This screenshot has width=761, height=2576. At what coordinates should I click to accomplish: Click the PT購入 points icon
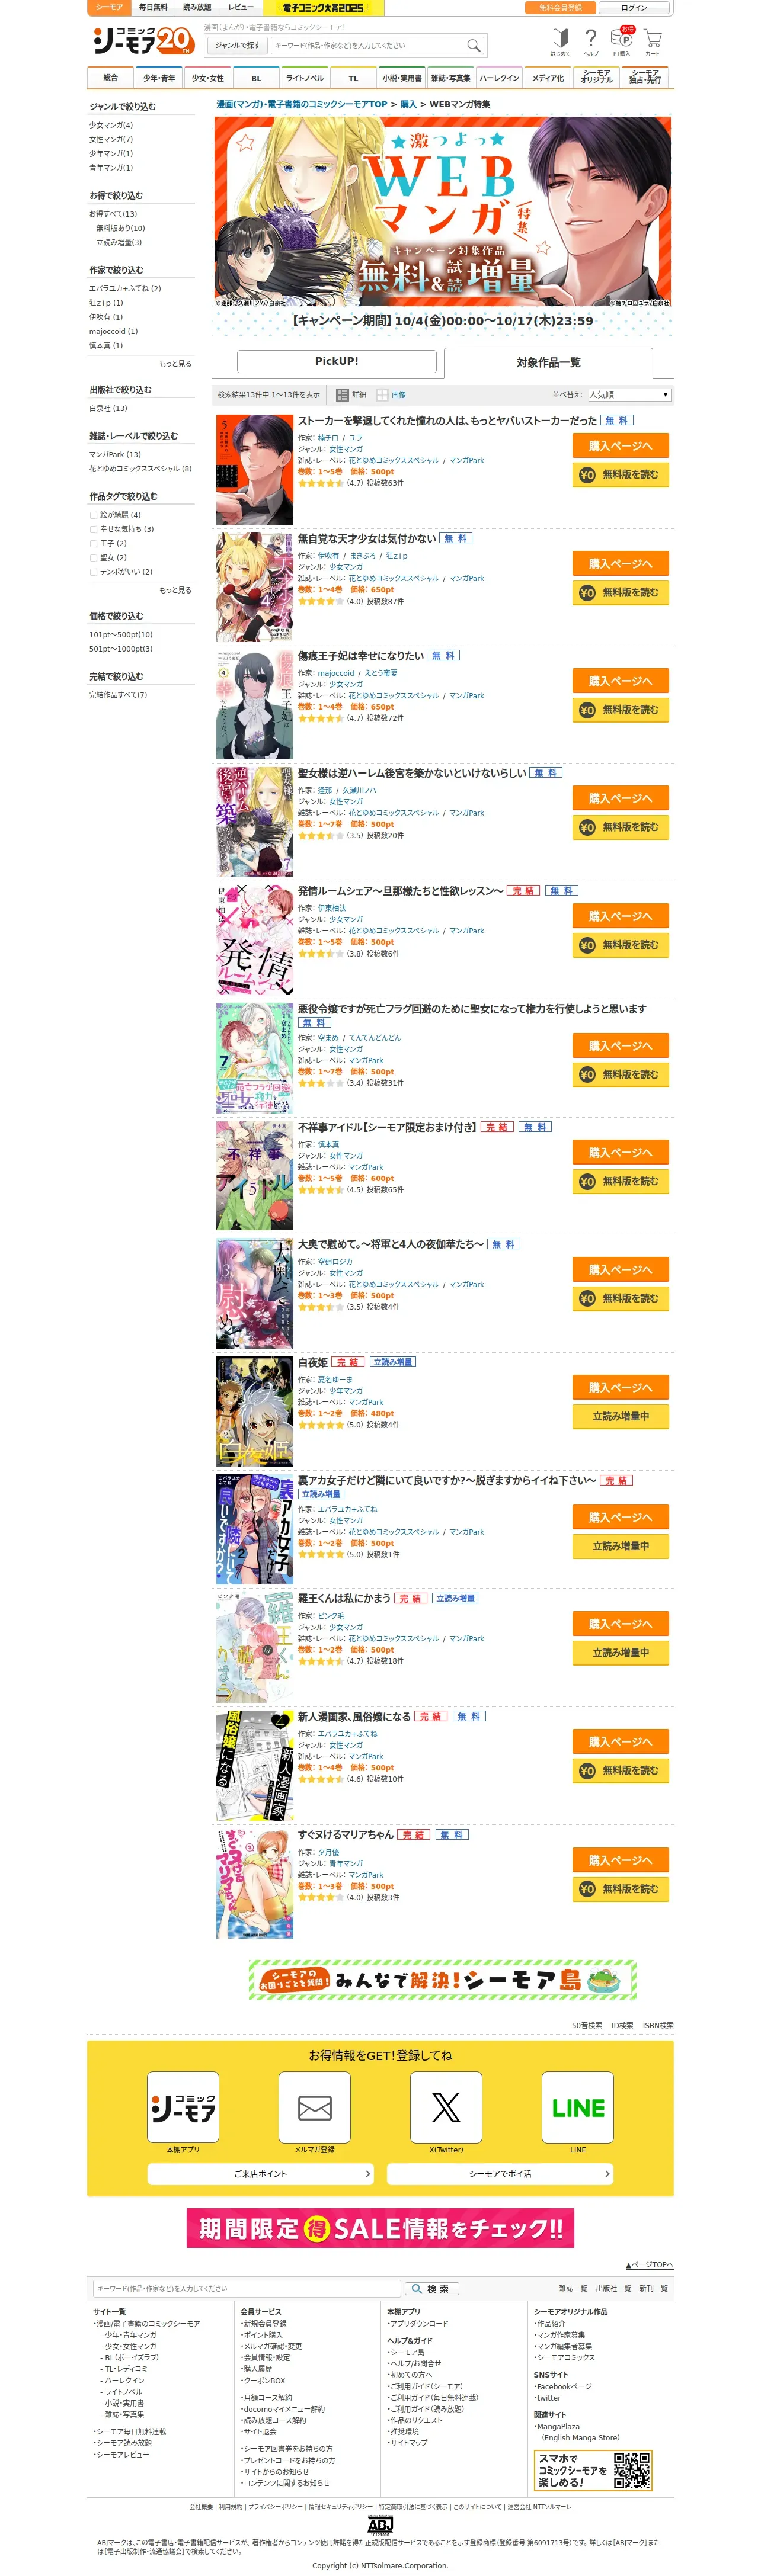[x=622, y=42]
